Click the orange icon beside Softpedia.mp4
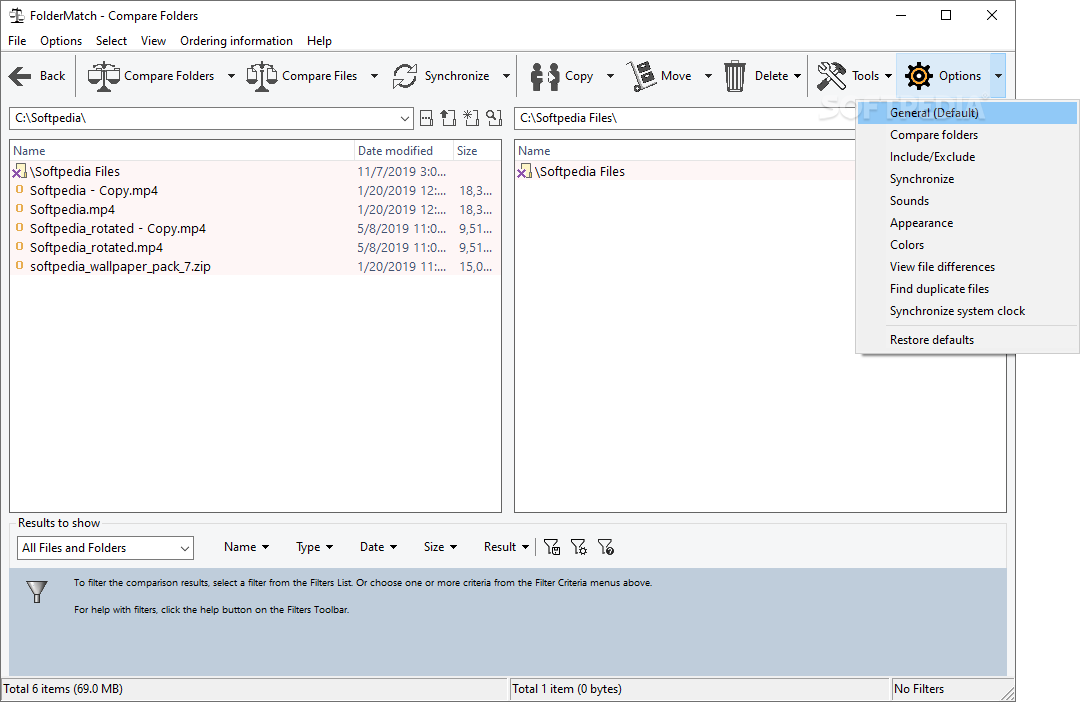 tap(19, 209)
